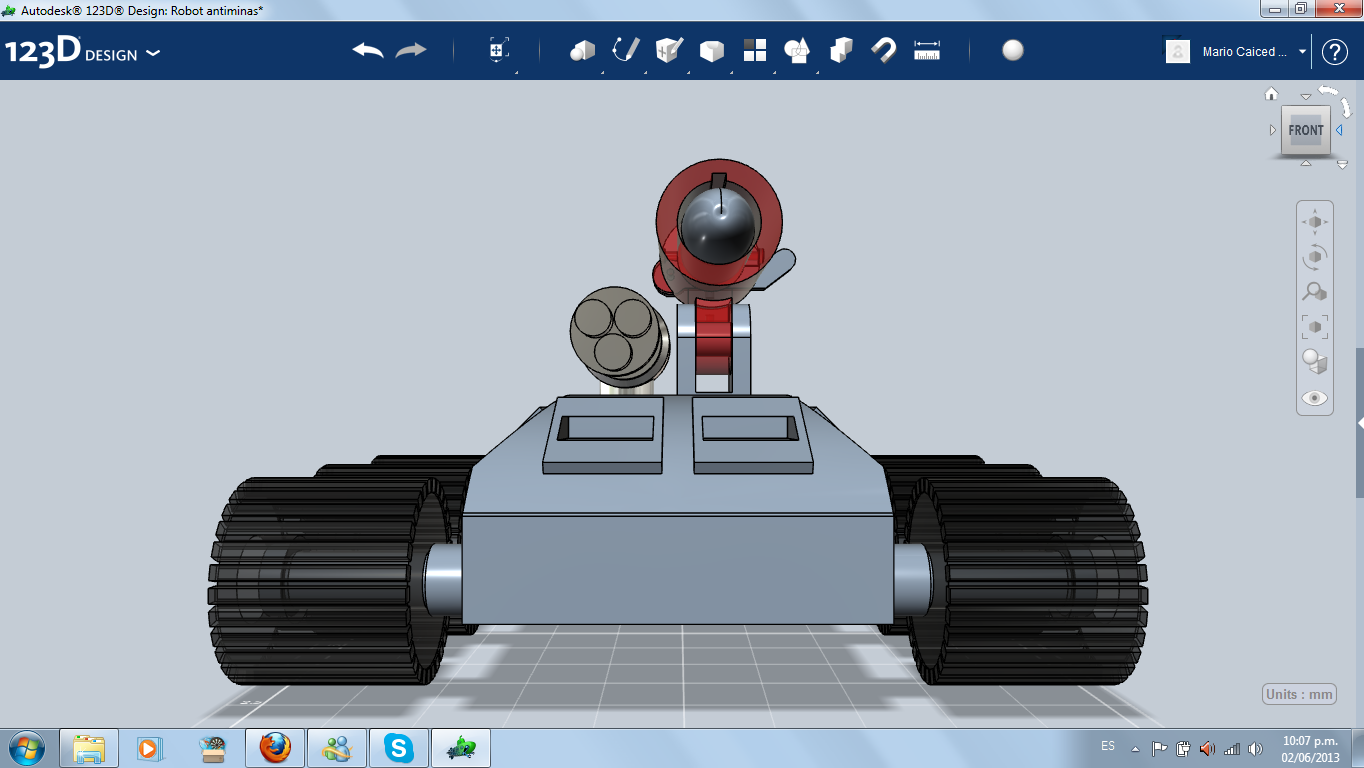Image resolution: width=1364 pixels, height=768 pixels.
Task: Redo the last undone action
Action: pyautogui.click(x=411, y=50)
